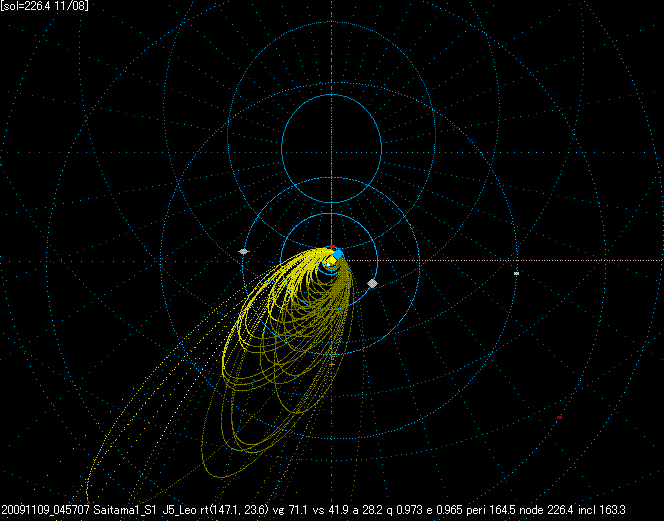Viewport: 664px width, 521px height.
Task: Click the station name Saitama1_S1
Action: pos(125,510)
